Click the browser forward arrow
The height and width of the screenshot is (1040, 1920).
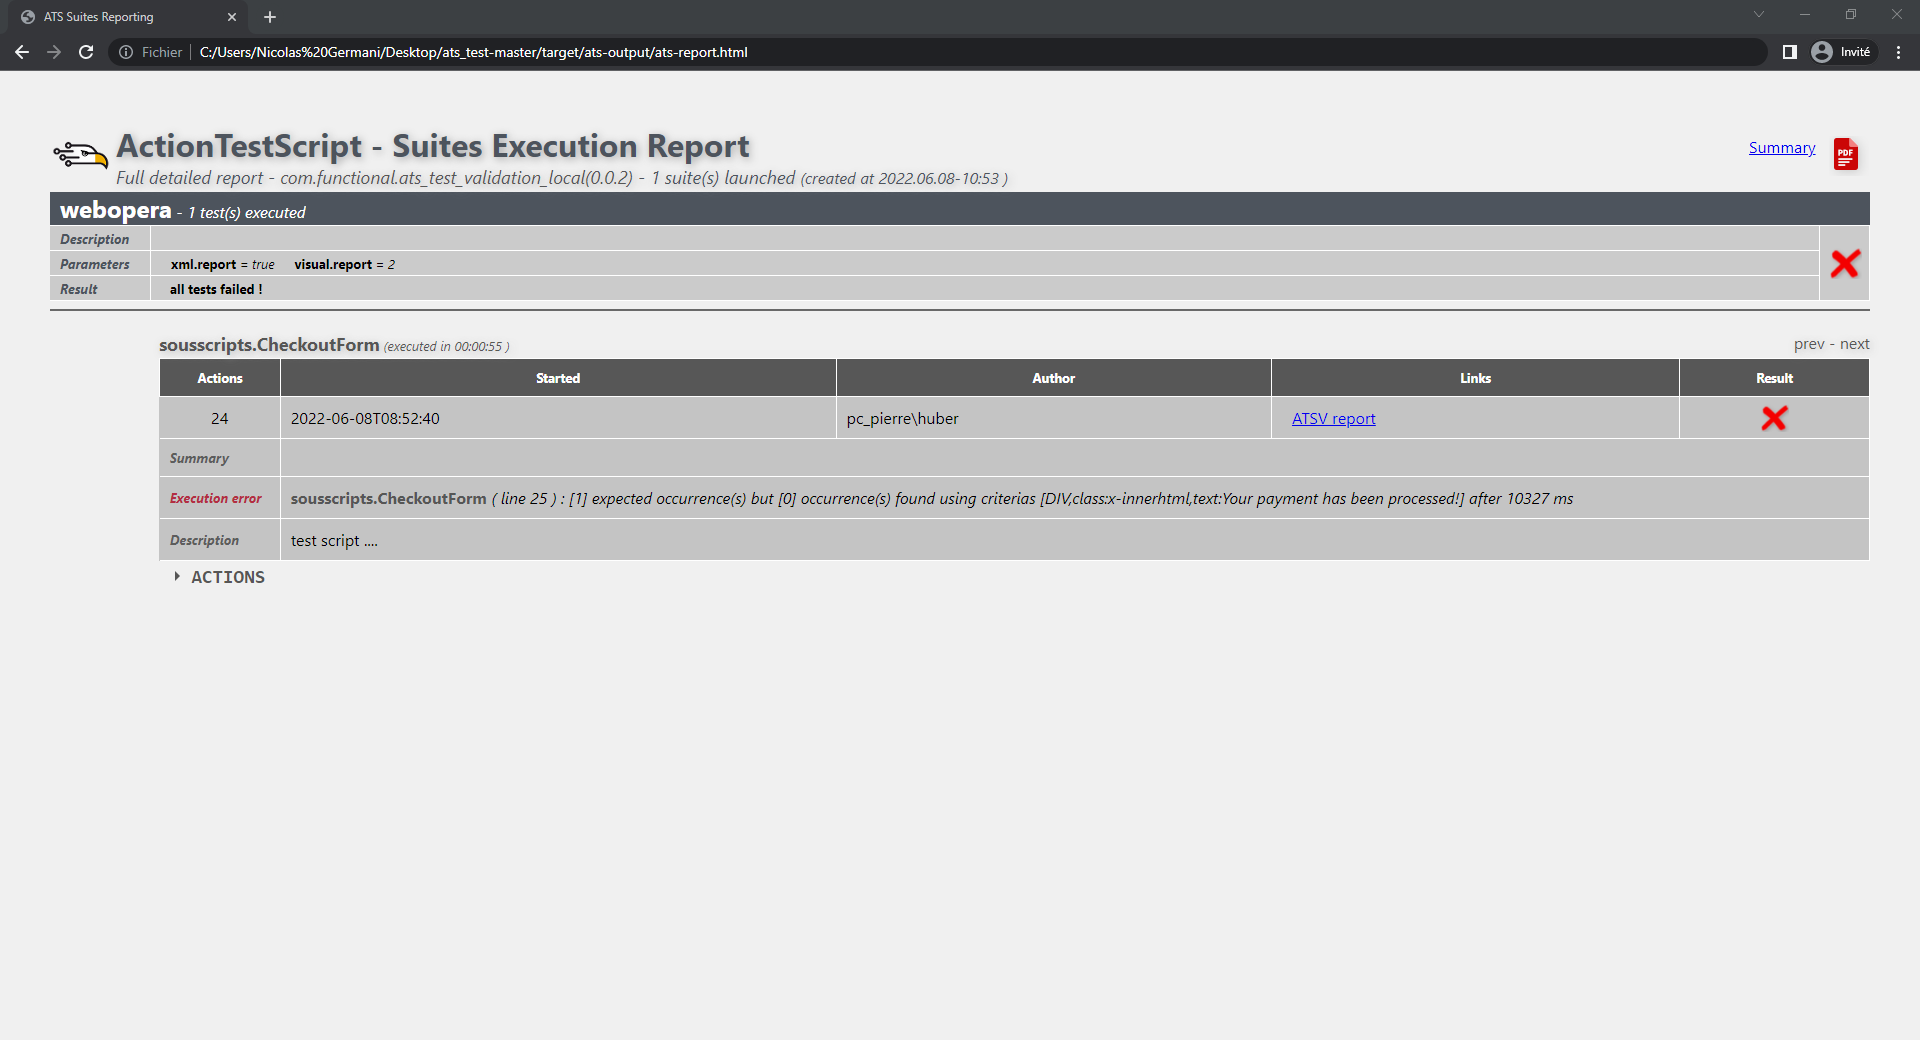click(x=54, y=52)
